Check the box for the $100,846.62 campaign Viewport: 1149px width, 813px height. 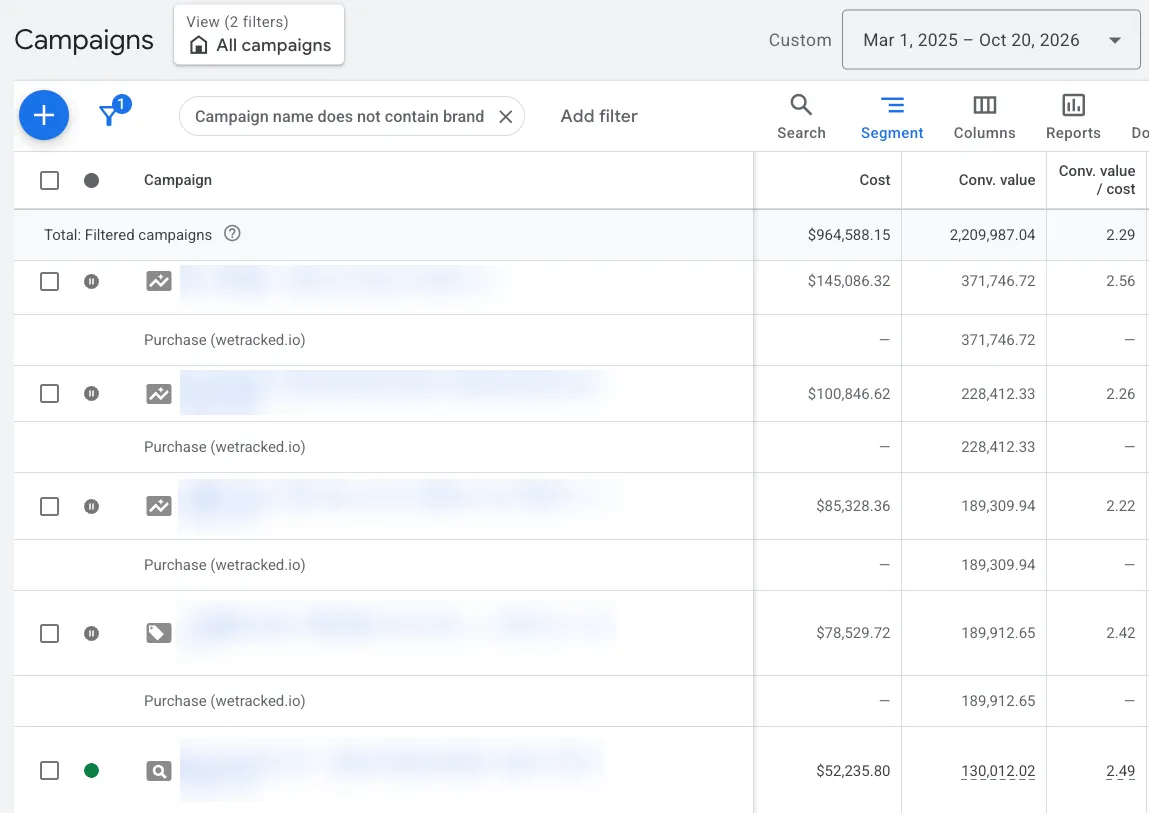(49, 394)
